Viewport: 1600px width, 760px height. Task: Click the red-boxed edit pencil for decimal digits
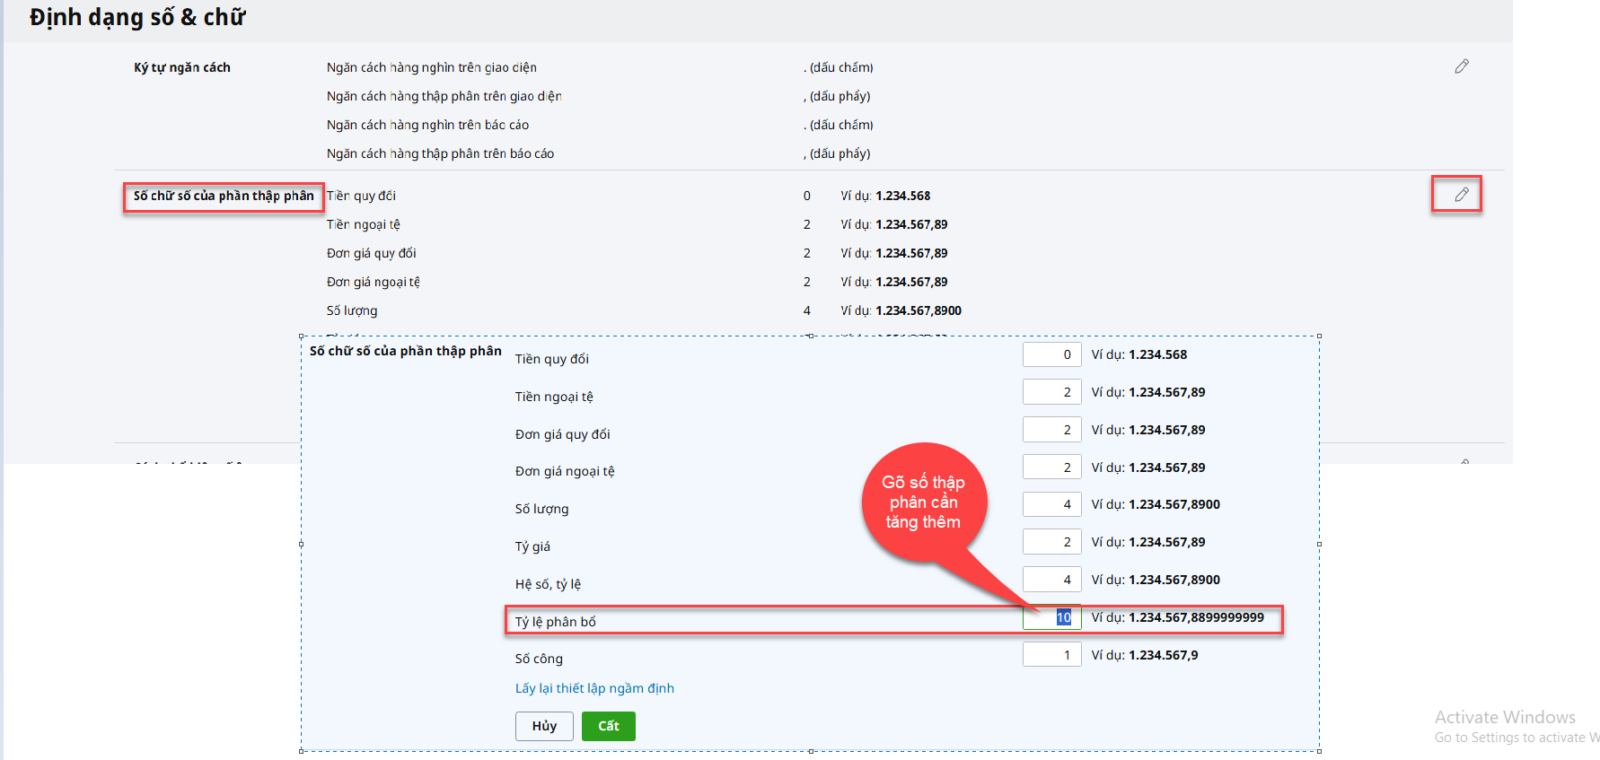tap(1461, 194)
